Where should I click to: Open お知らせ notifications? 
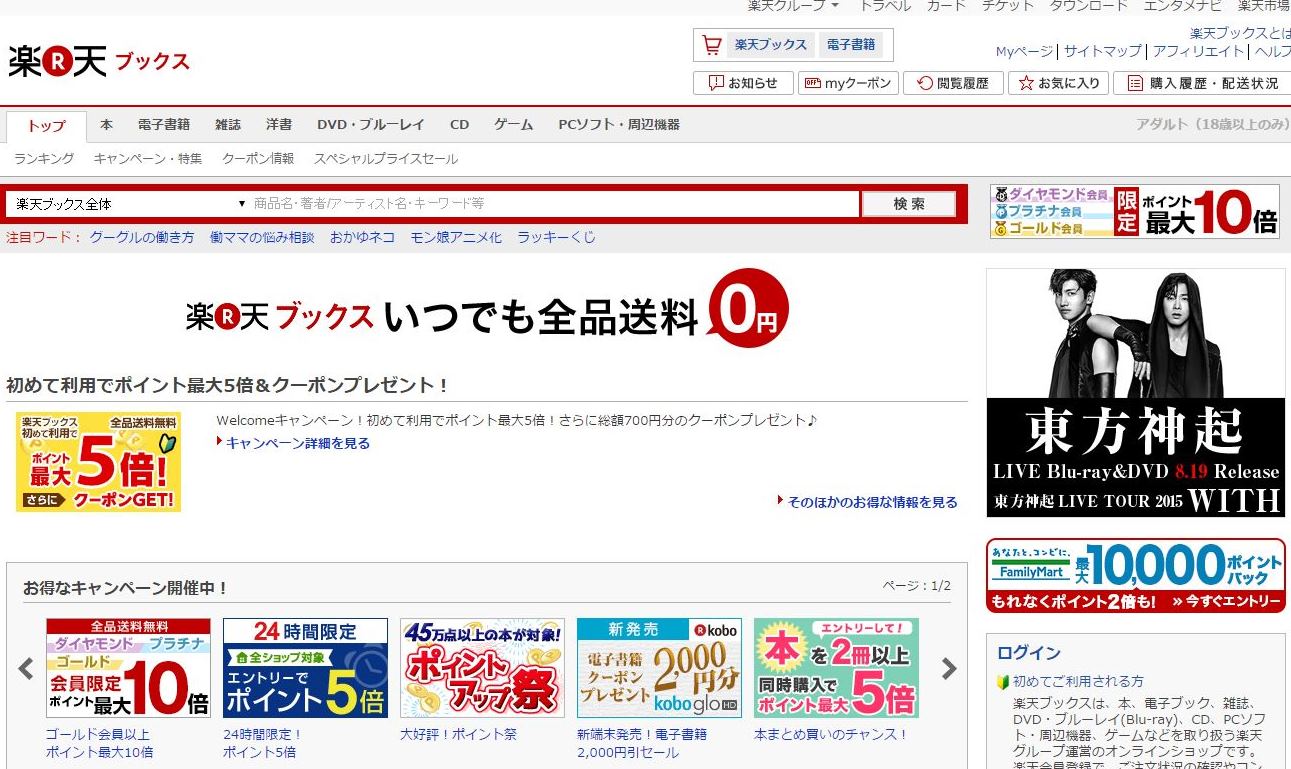[x=743, y=83]
